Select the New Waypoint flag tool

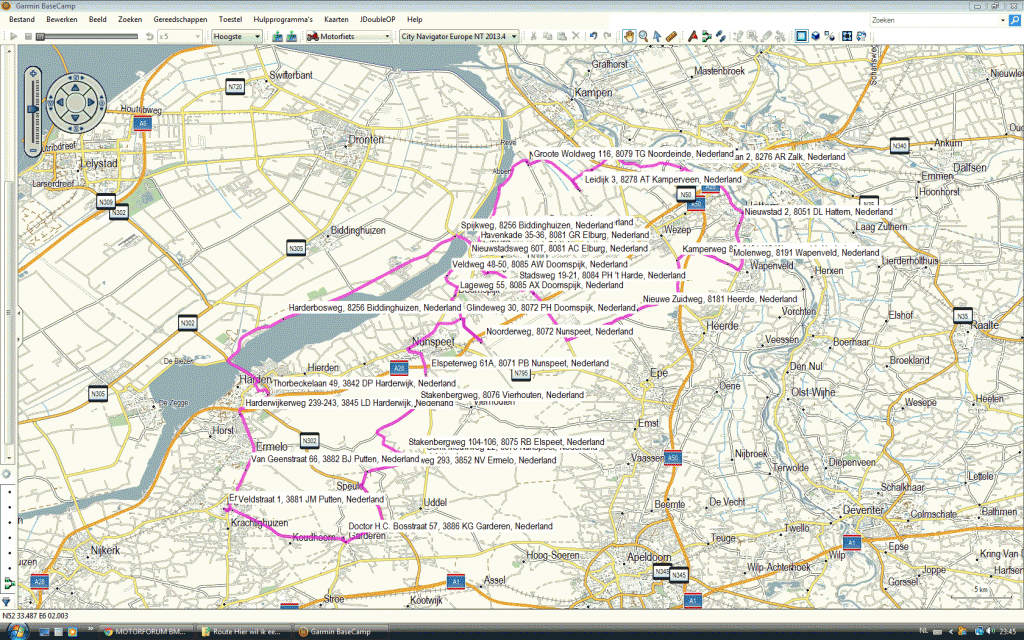tap(692, 37)
